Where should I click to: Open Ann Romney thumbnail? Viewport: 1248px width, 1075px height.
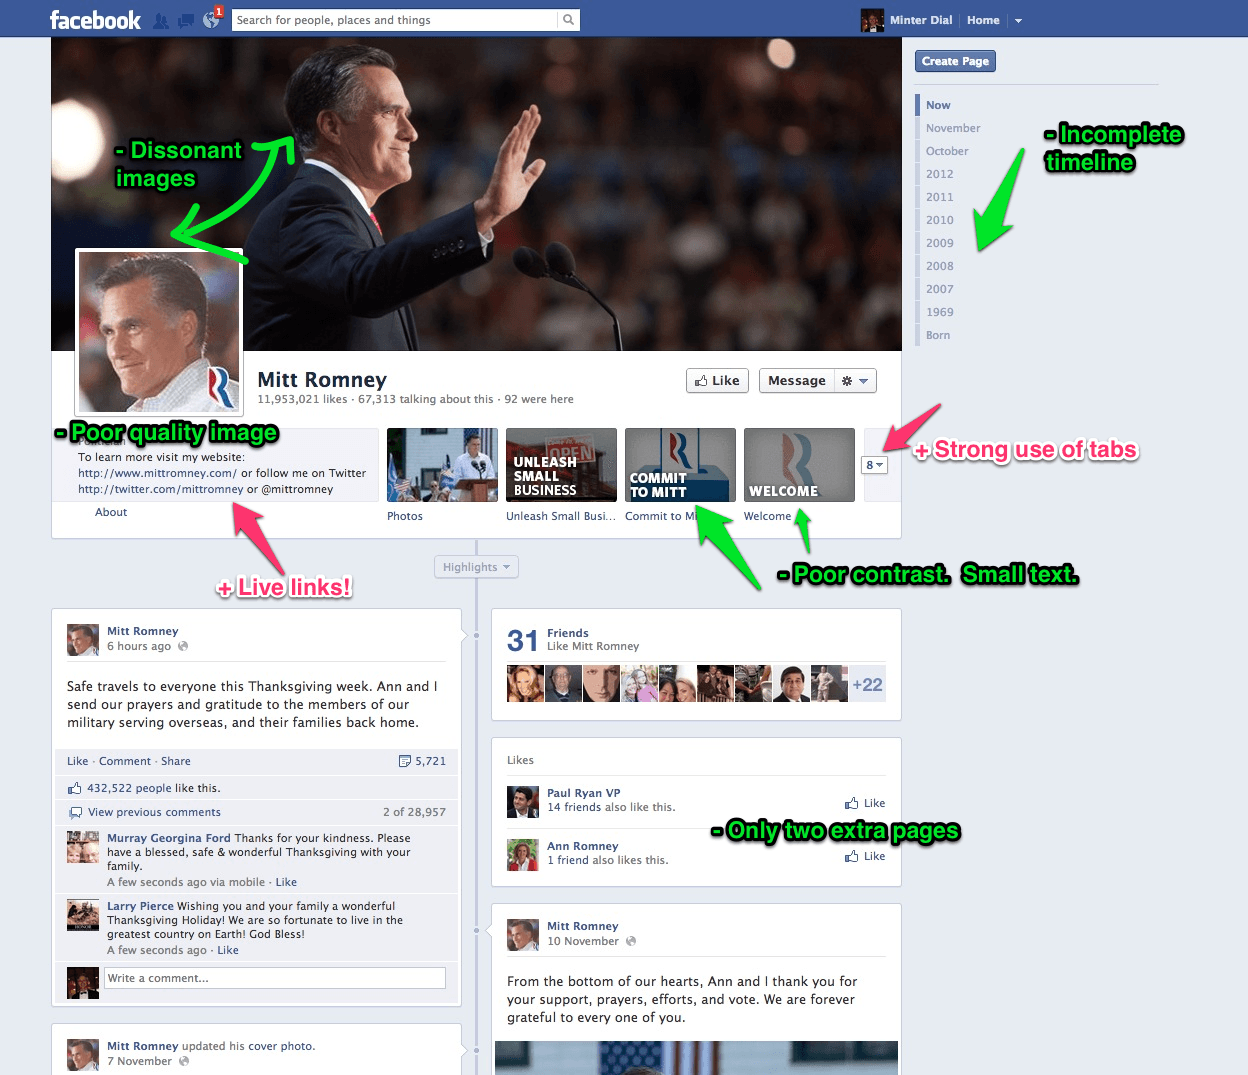[523, 855]
